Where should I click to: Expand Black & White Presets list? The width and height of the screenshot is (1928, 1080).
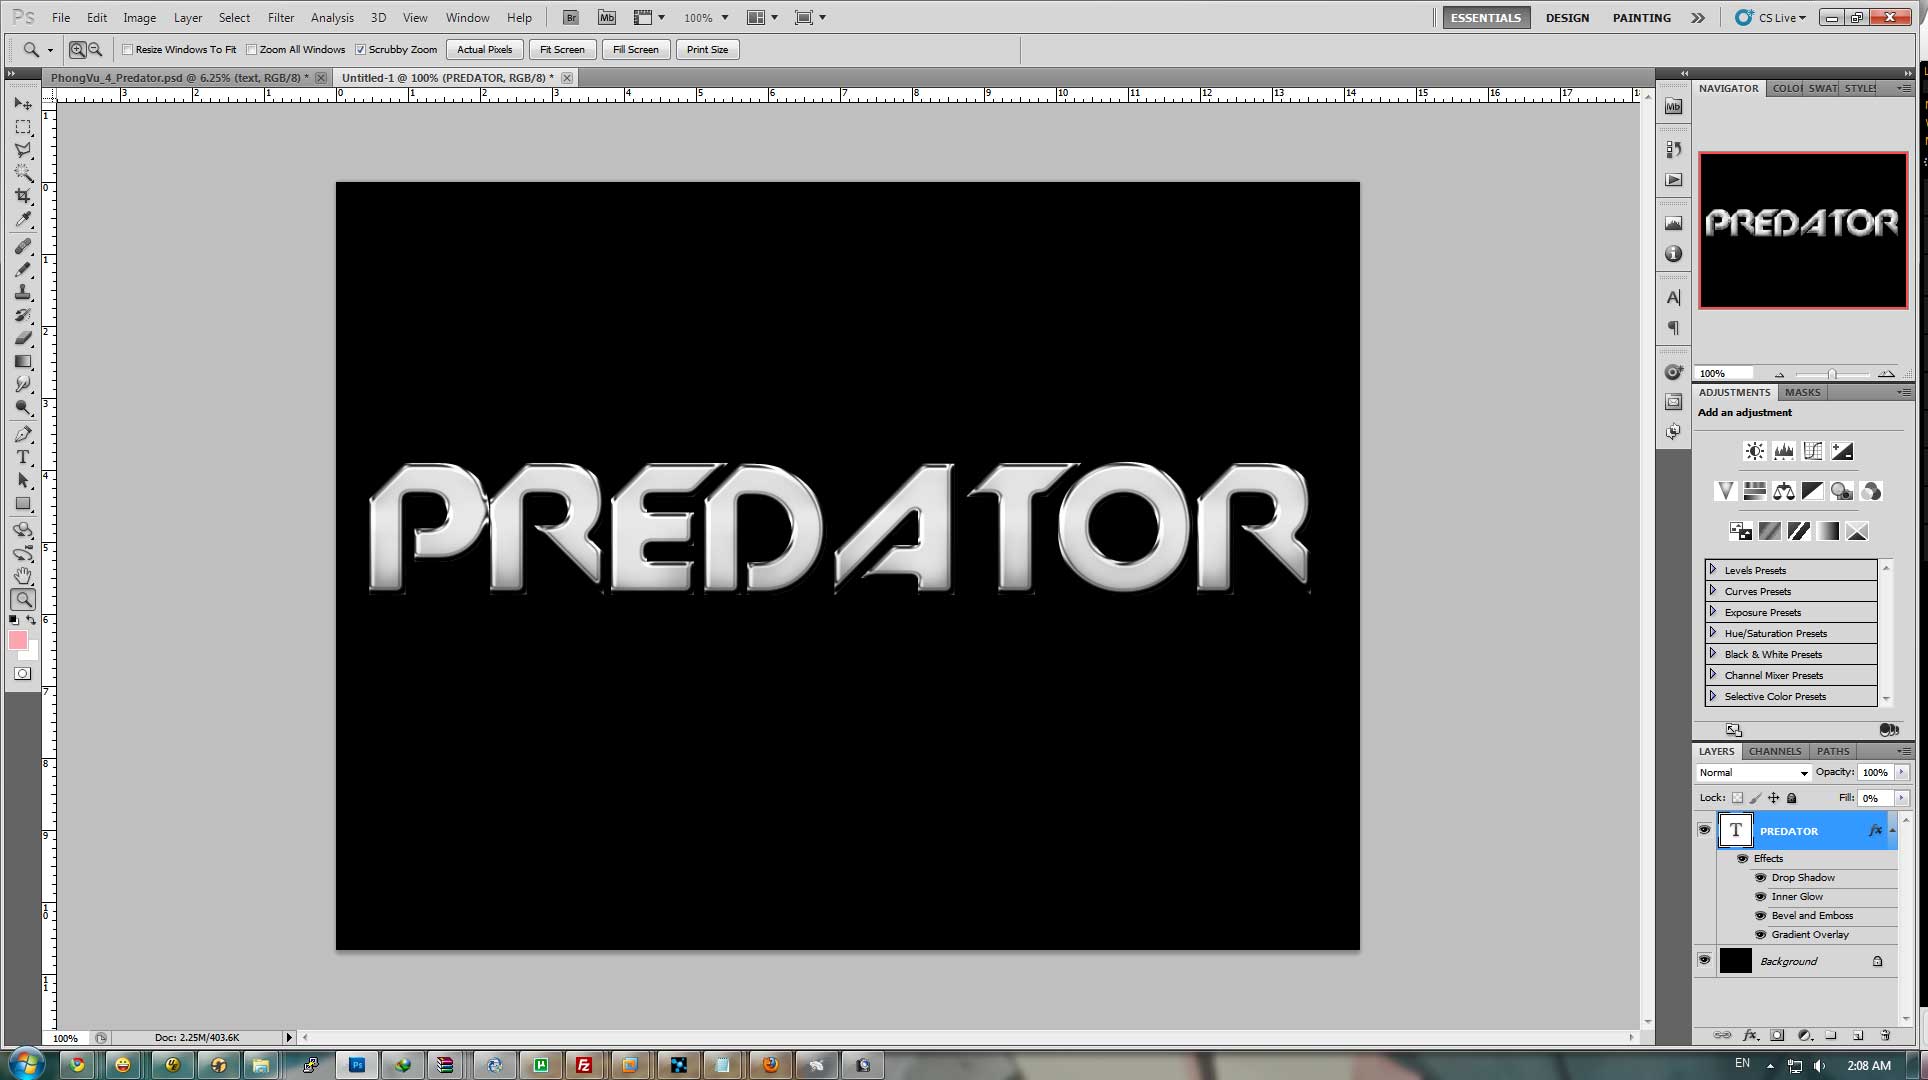[x=1713, y=654]
